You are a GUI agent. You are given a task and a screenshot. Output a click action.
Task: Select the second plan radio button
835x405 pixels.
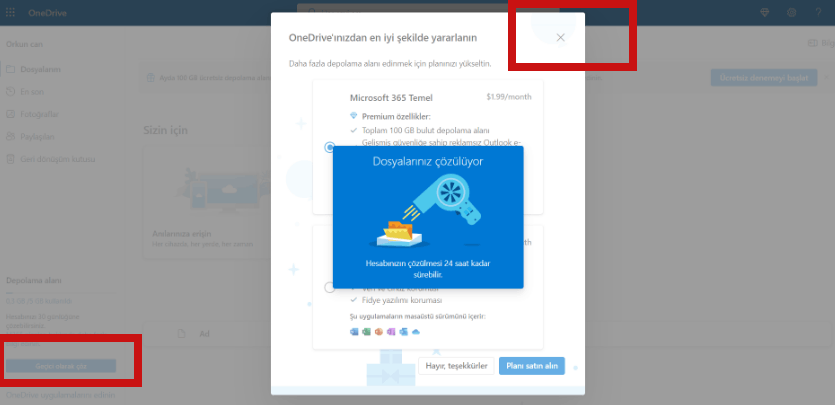330,287
